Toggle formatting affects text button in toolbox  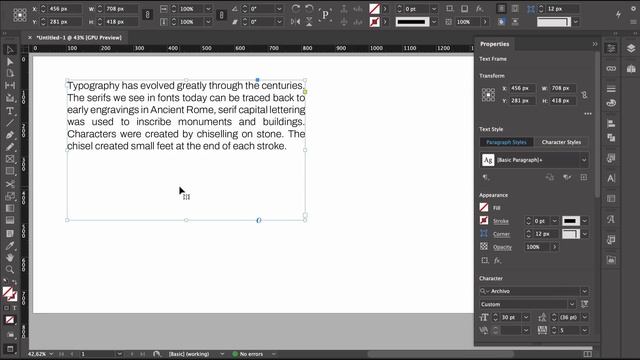tap(14, 308)
